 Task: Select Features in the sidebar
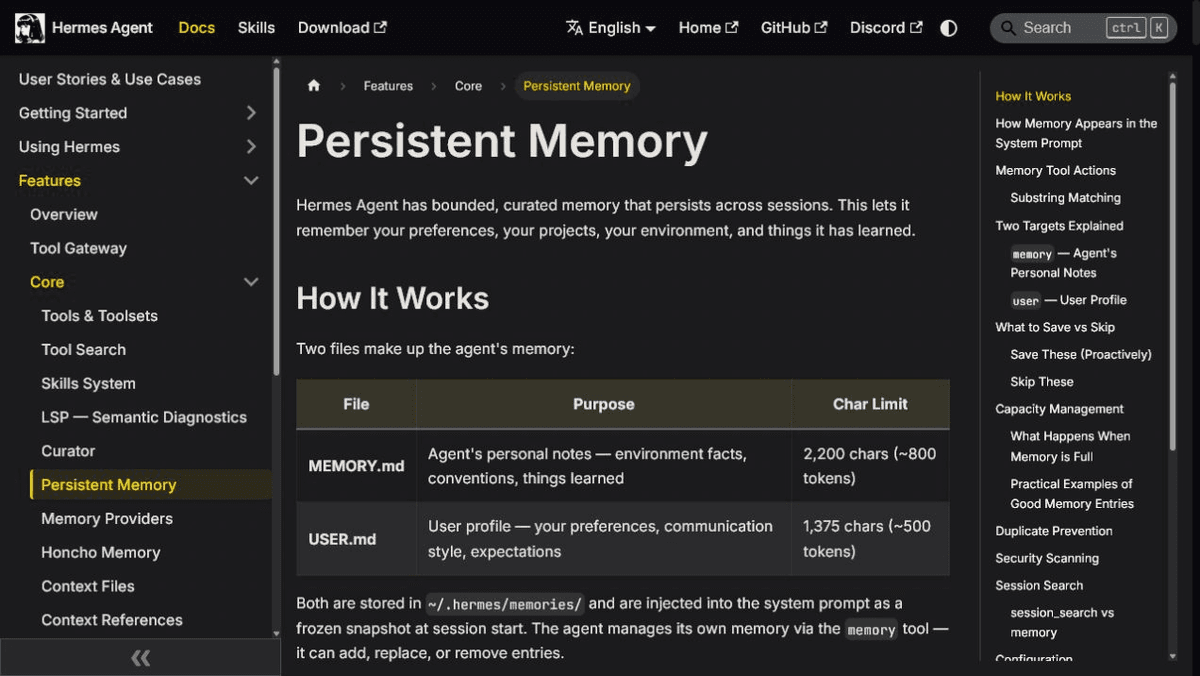(x=50, y=181)
